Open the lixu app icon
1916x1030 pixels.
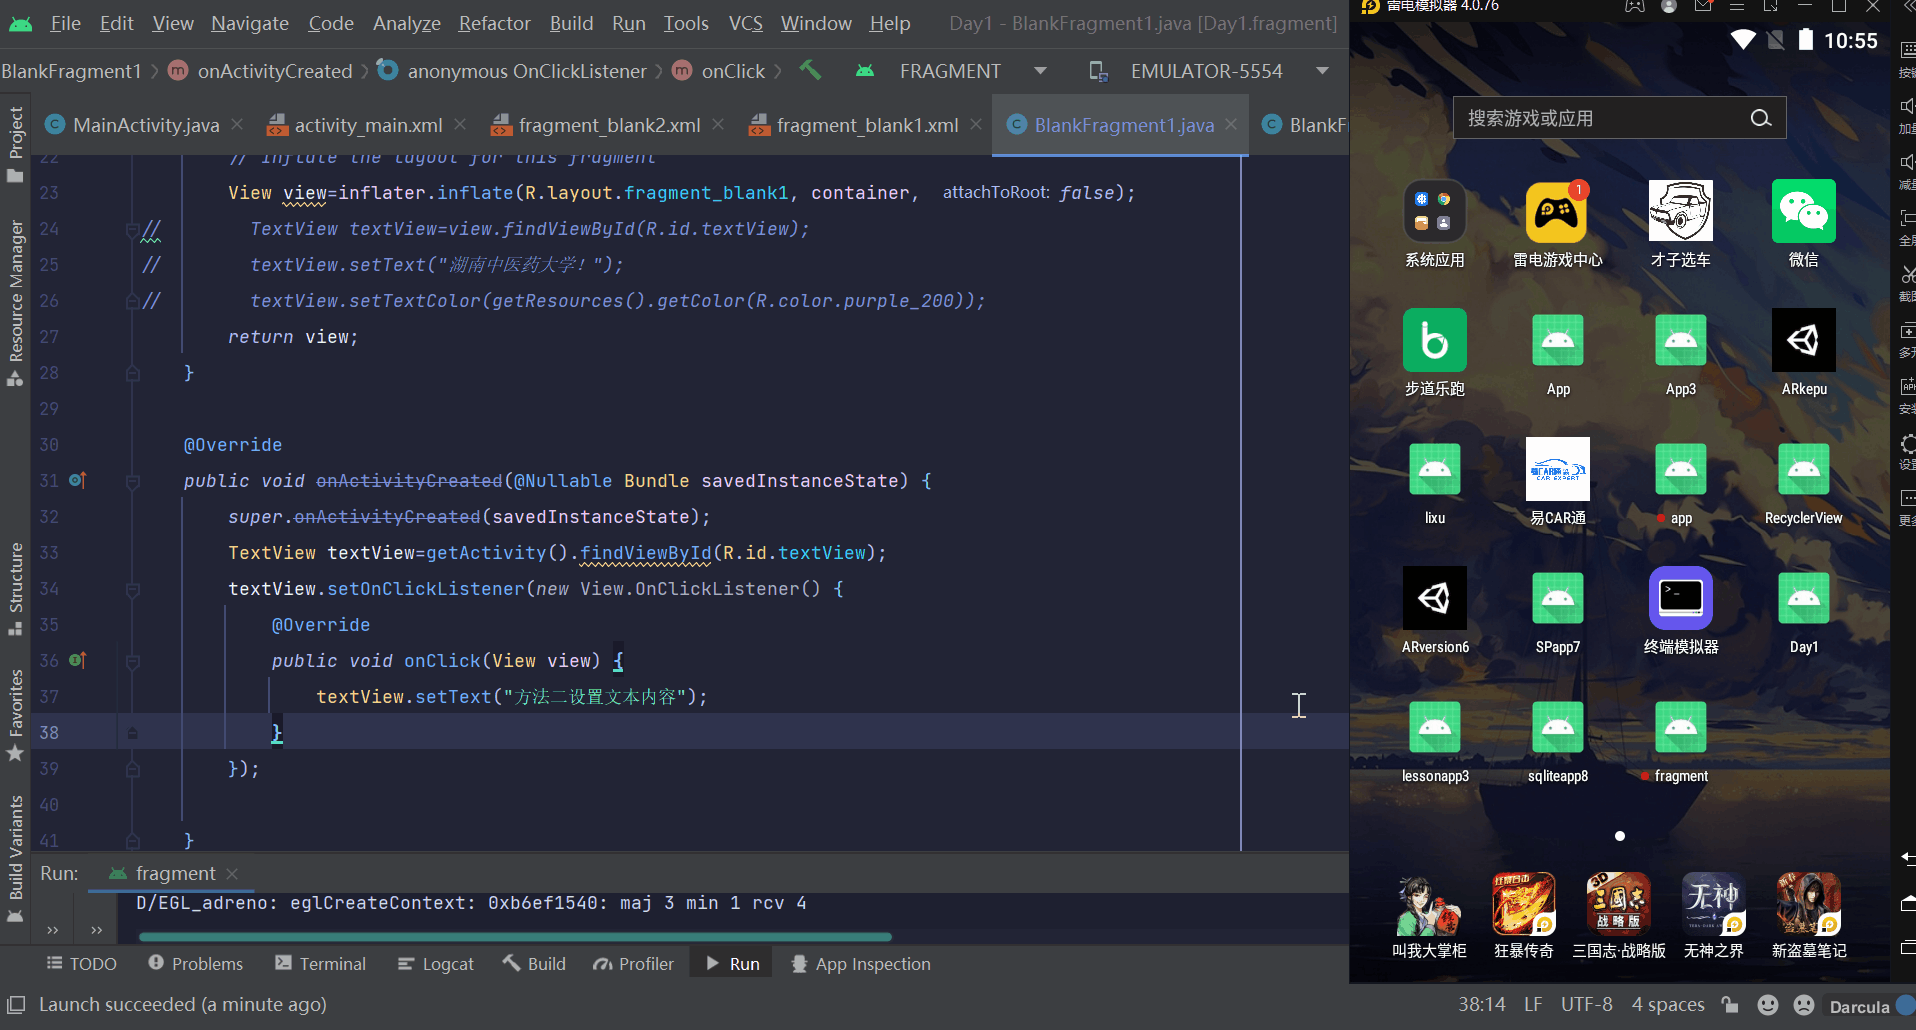click(1434, 469)
